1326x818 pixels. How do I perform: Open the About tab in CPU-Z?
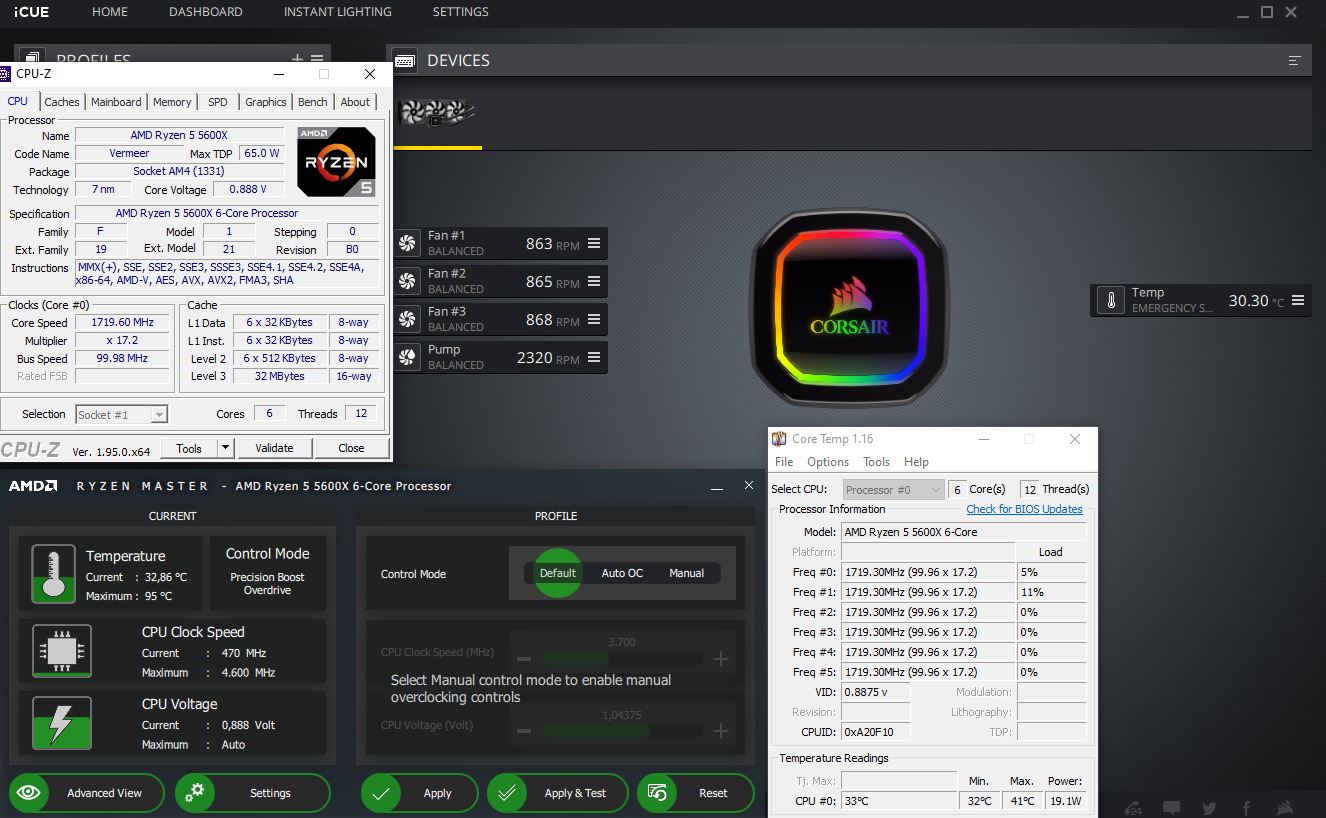click(x=355, y=102)
